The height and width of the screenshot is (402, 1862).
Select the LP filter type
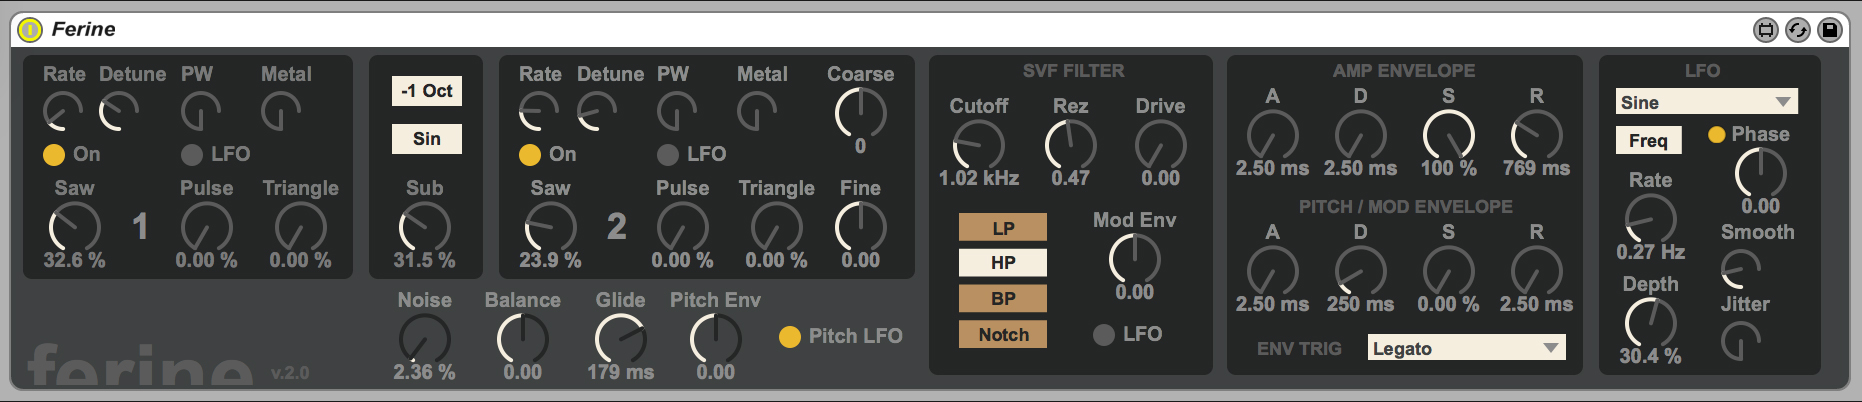pos(1003,228)
